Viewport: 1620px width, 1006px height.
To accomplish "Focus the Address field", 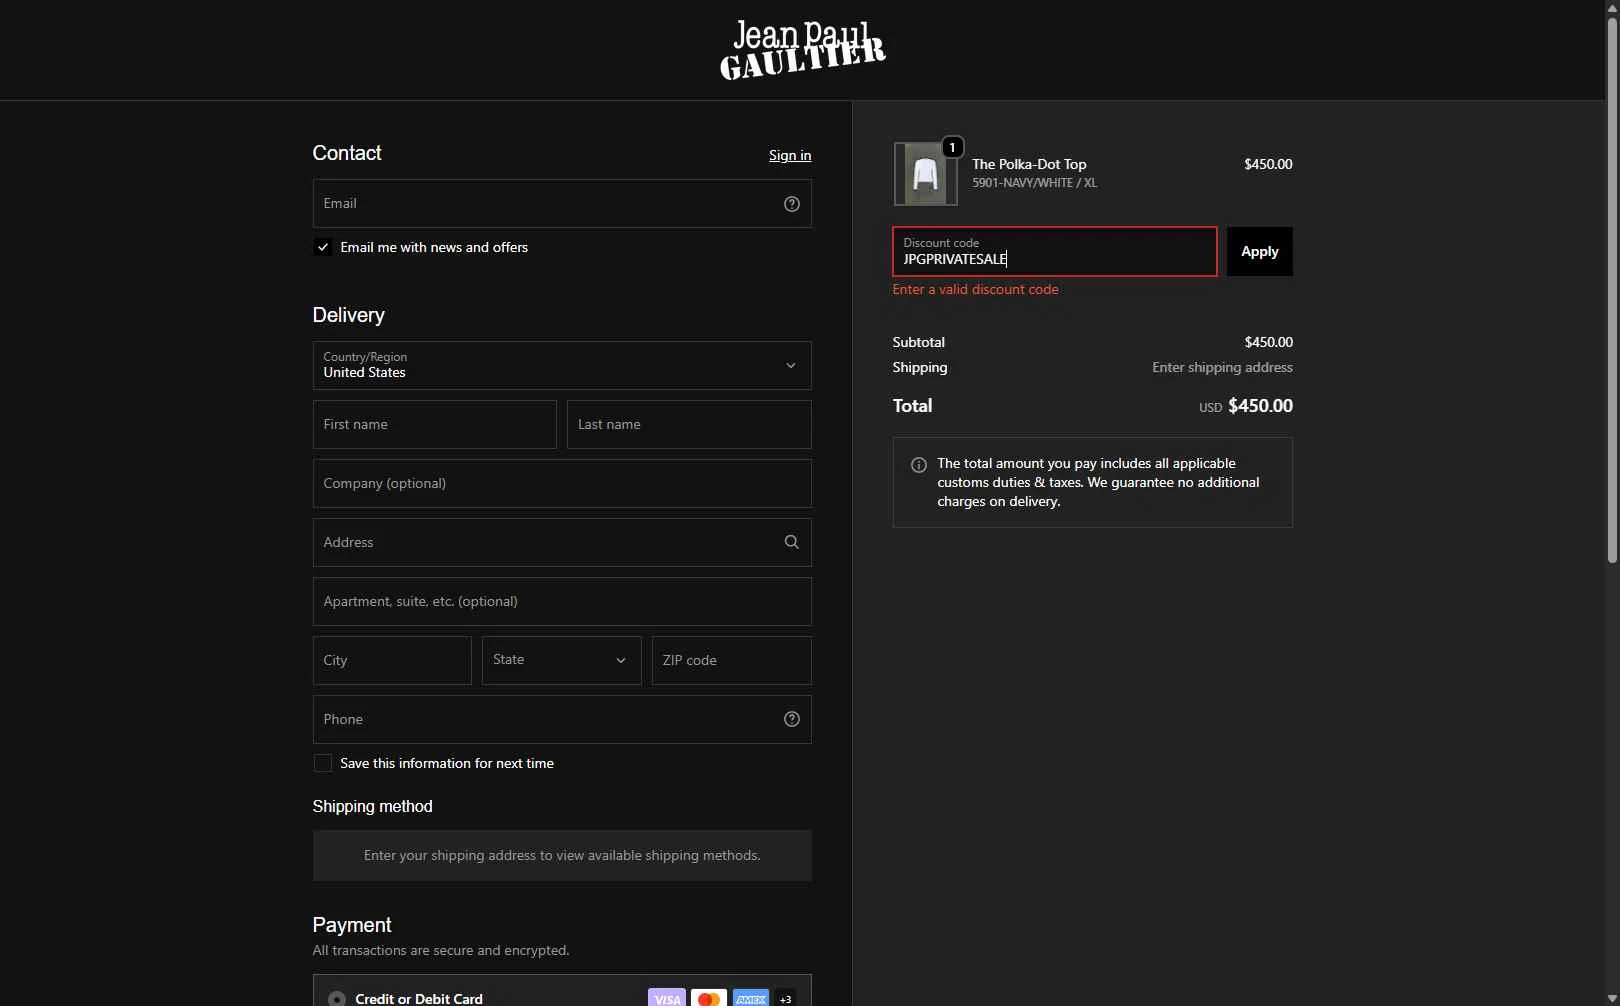I will pyautogui.click(x=562, y=542).
